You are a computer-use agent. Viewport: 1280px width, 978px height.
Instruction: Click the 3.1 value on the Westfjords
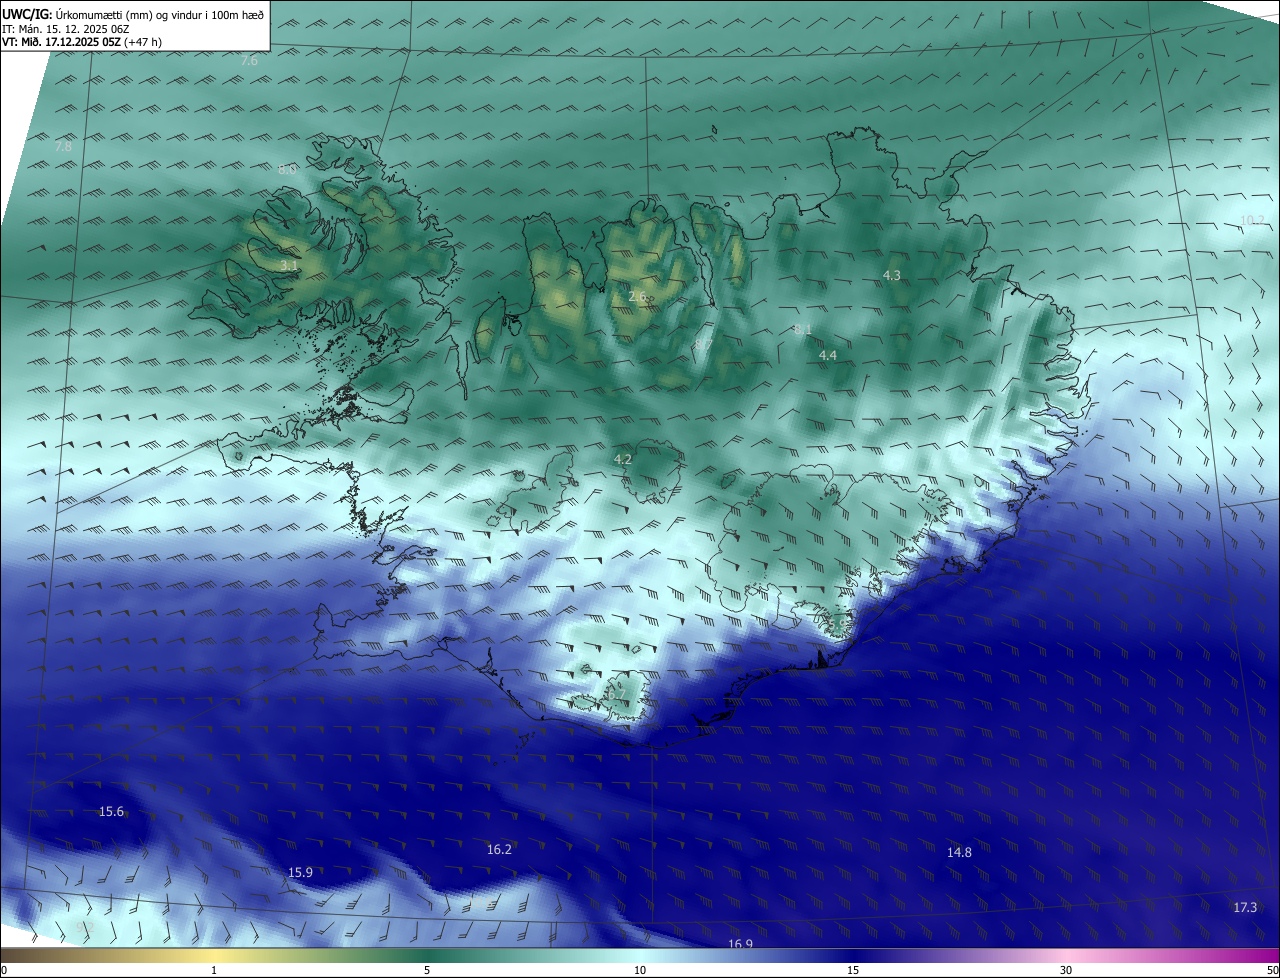(x=288, y=265)
